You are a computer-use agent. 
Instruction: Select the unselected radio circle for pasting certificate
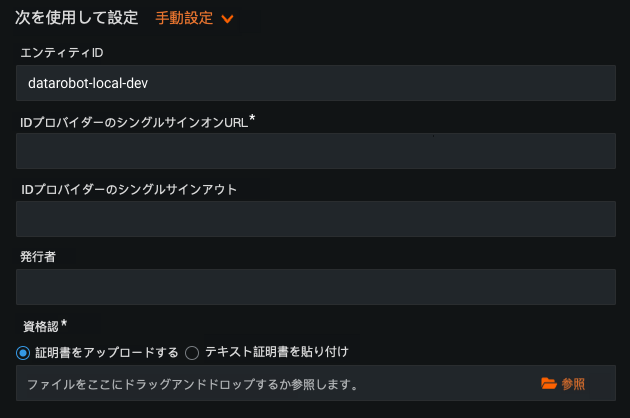(193, 352)
